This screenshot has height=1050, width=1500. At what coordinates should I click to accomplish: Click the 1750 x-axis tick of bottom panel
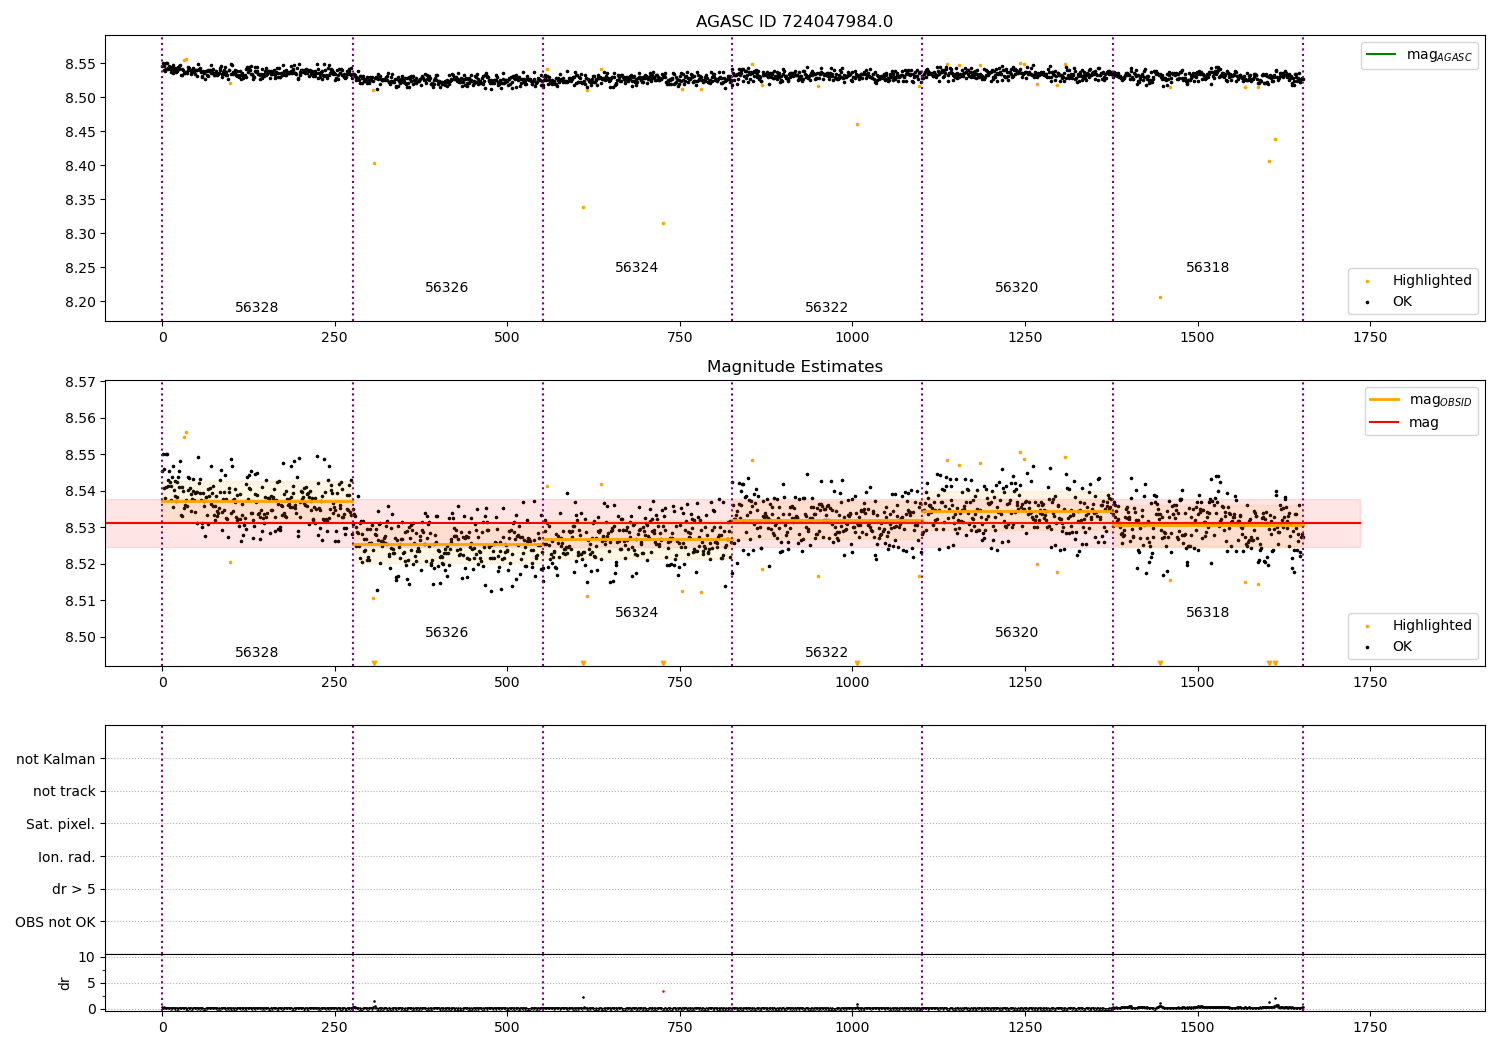tap(1370, 1026)
